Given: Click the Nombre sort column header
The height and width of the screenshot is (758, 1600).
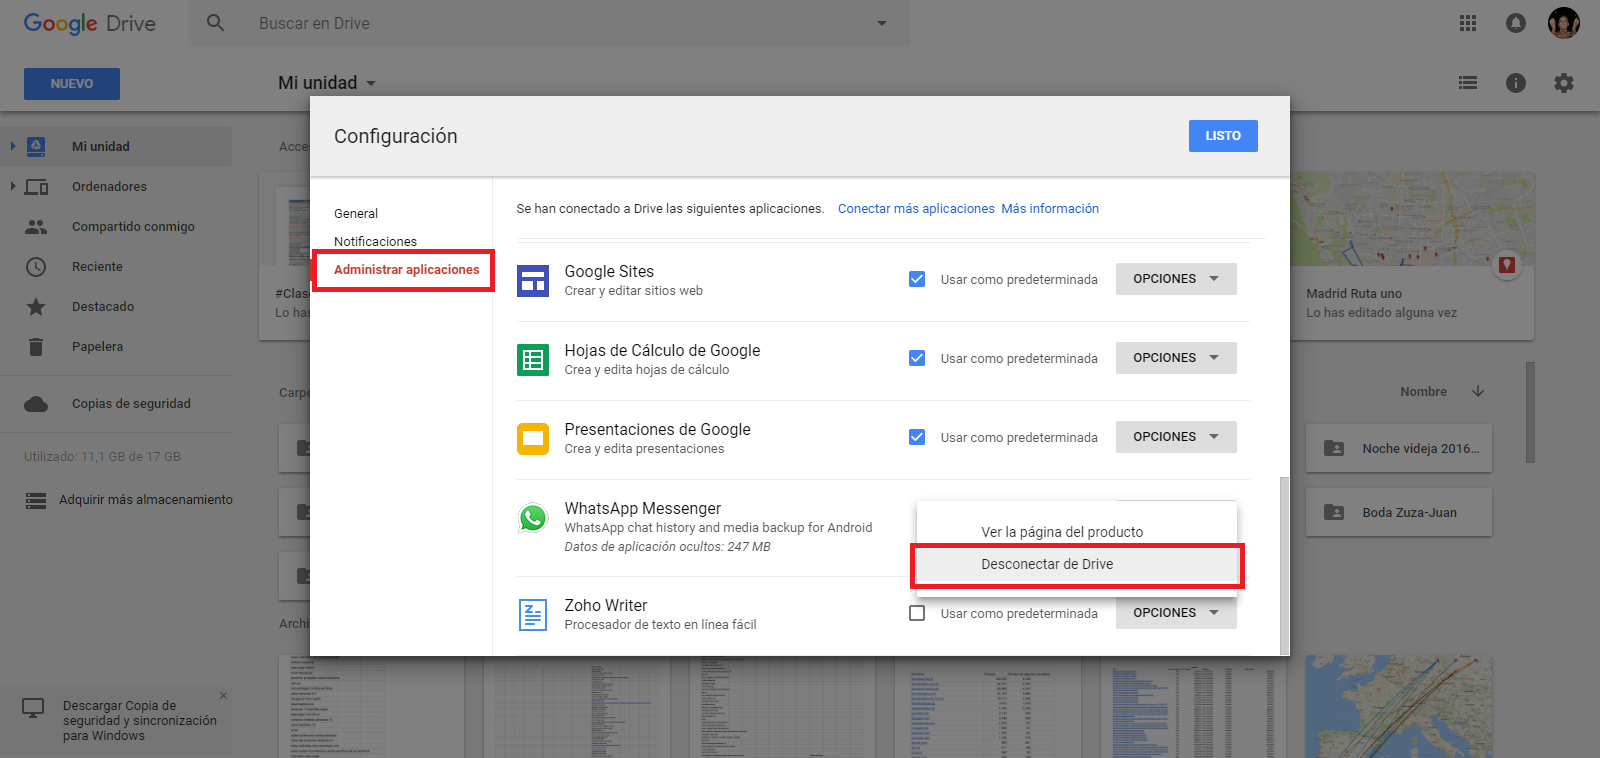Looking at the screenshot, I should click(x=1424, y=392).
